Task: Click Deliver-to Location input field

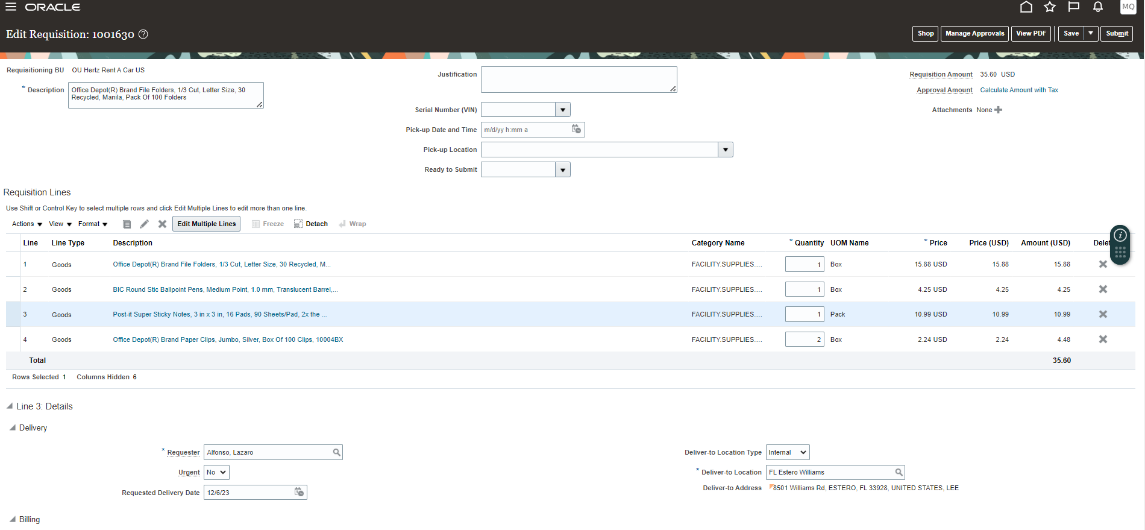Action: (830, 472)
